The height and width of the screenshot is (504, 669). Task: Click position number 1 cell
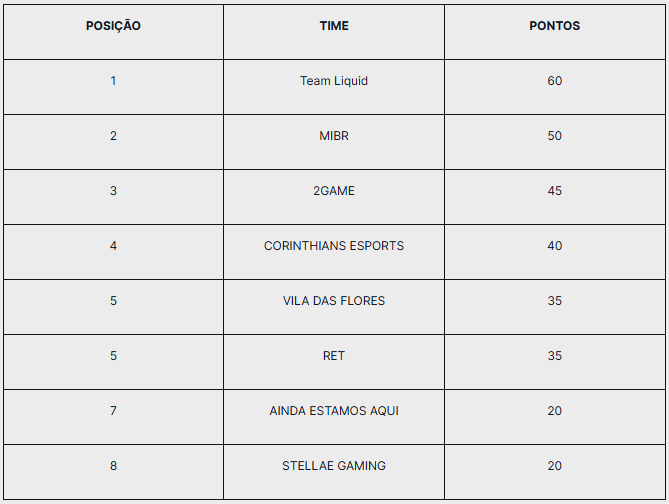point(113,81)
